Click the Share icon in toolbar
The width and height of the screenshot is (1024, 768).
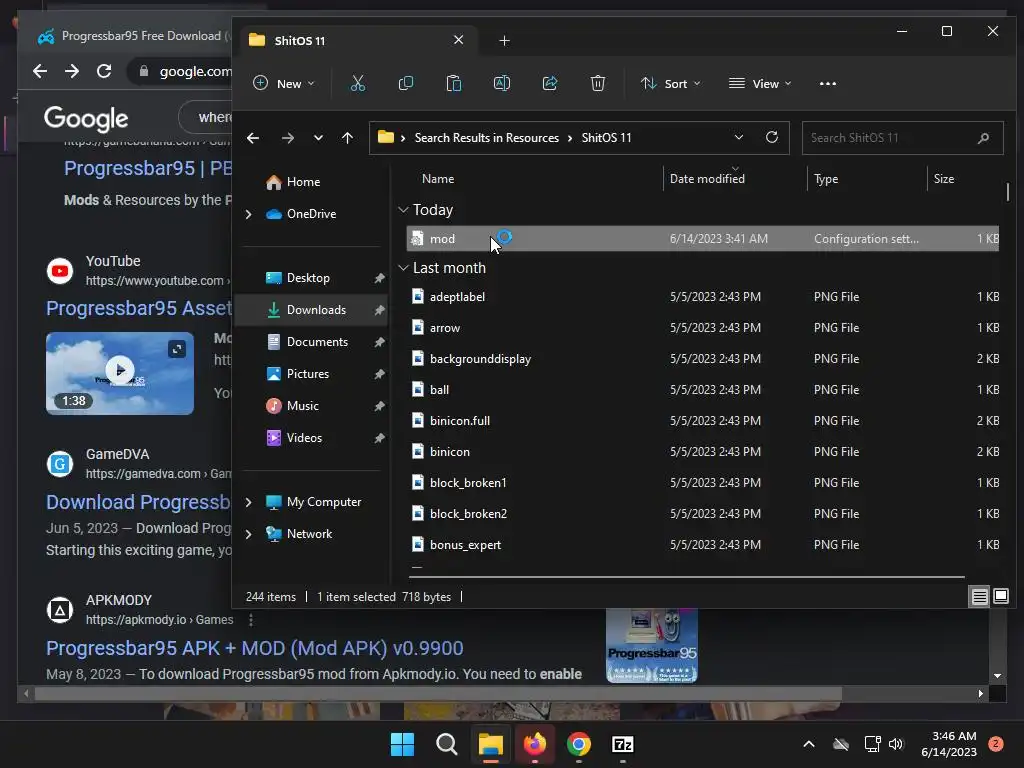tap(550, 84)
